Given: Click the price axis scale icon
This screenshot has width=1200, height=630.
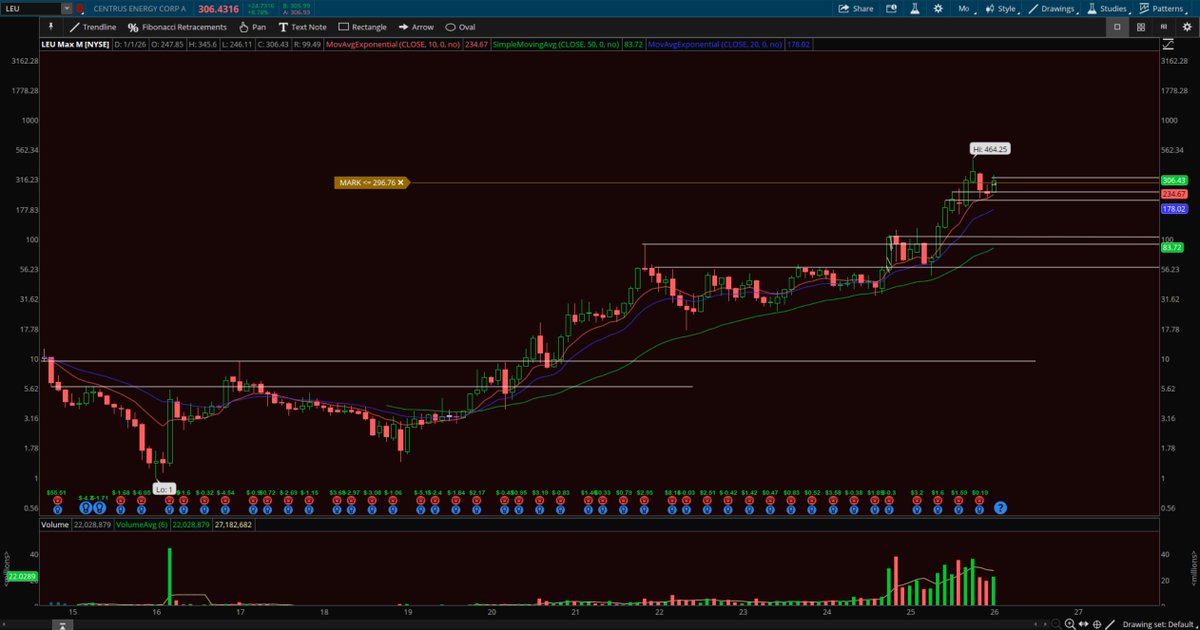Looking at the screenshot, I should tap(1167, 44).
